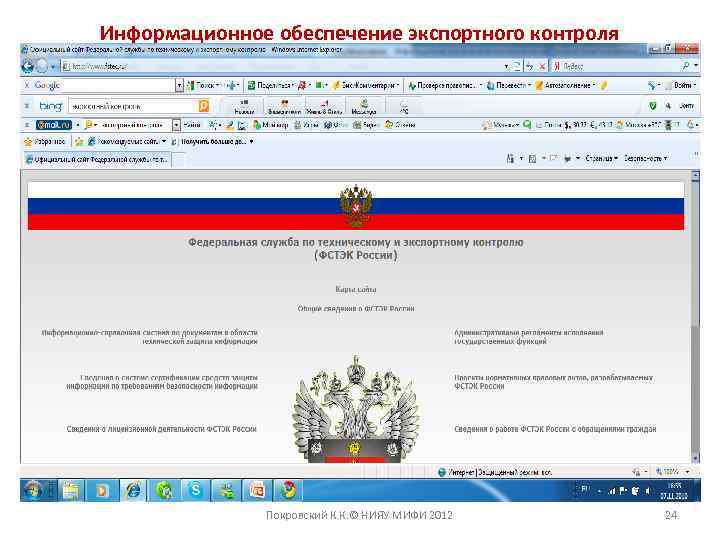
Task: Close the Bing toolbar with its X
Action: 27,106
